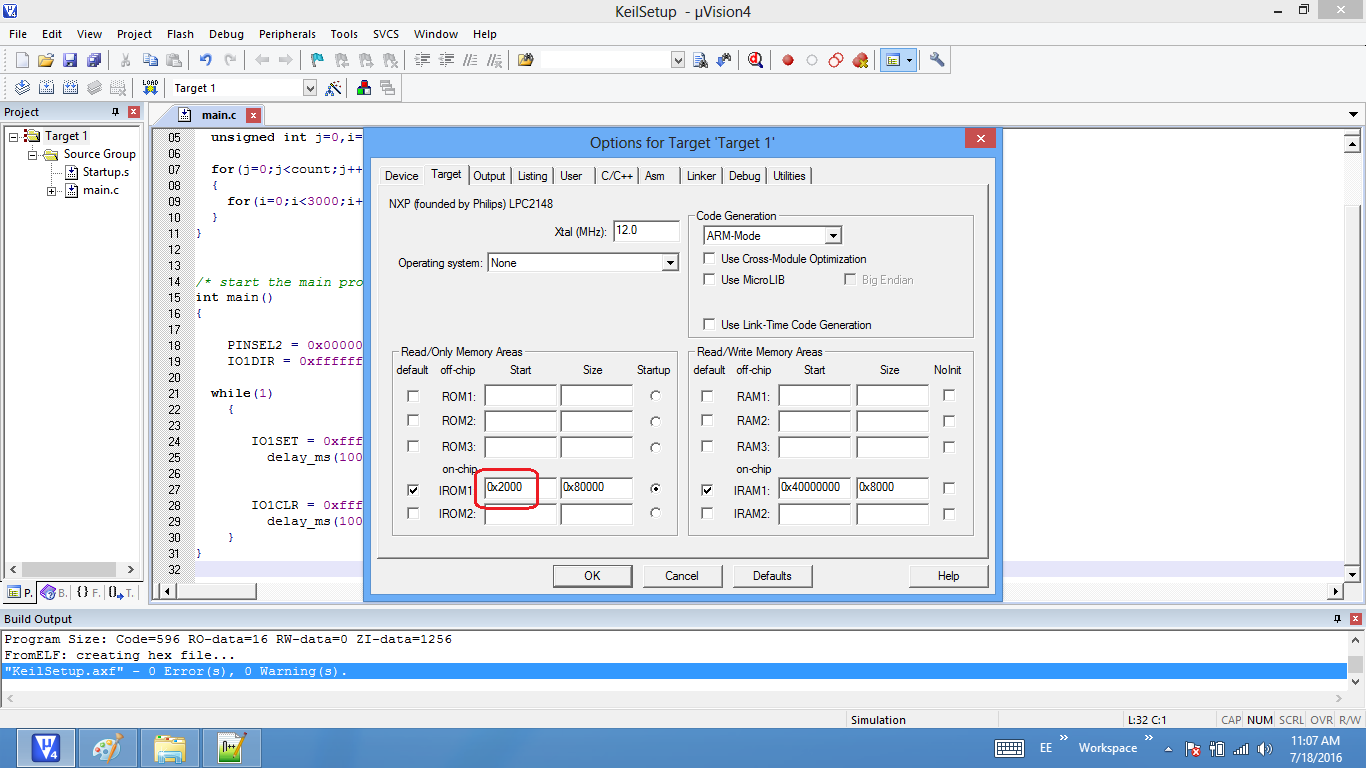Uncheck the IROM1 default checkbox
Viewport: 1366px width, 768px height.
pos(413,490)
